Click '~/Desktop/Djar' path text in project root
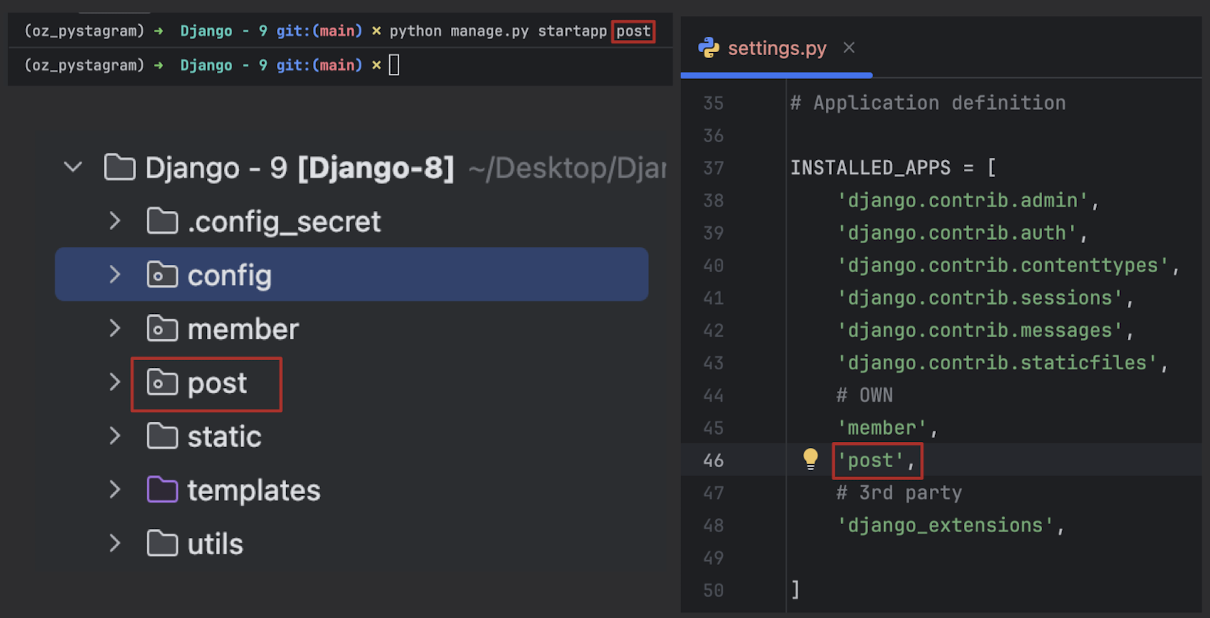 (x=566, y=167)
